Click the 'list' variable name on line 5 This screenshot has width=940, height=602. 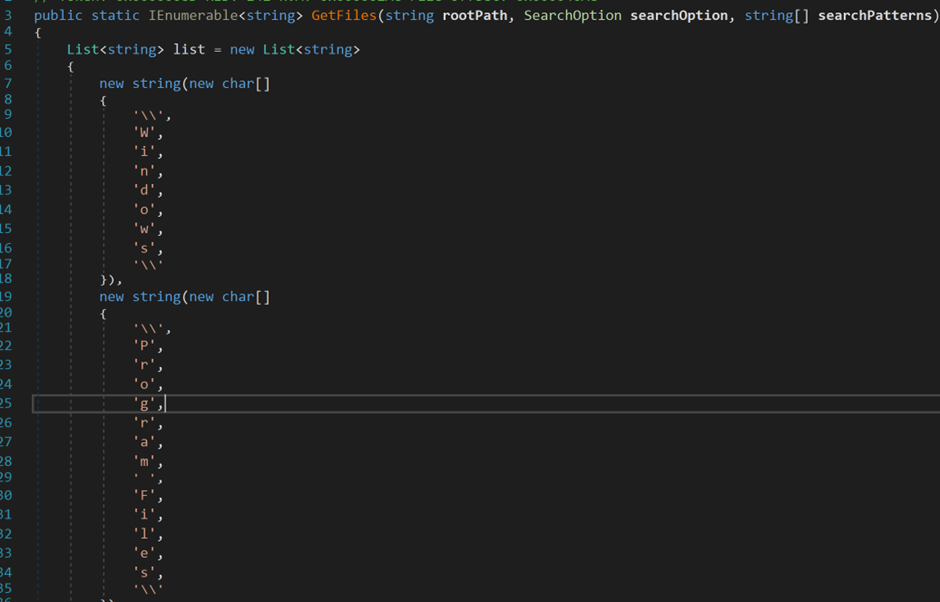pos(189,49)
